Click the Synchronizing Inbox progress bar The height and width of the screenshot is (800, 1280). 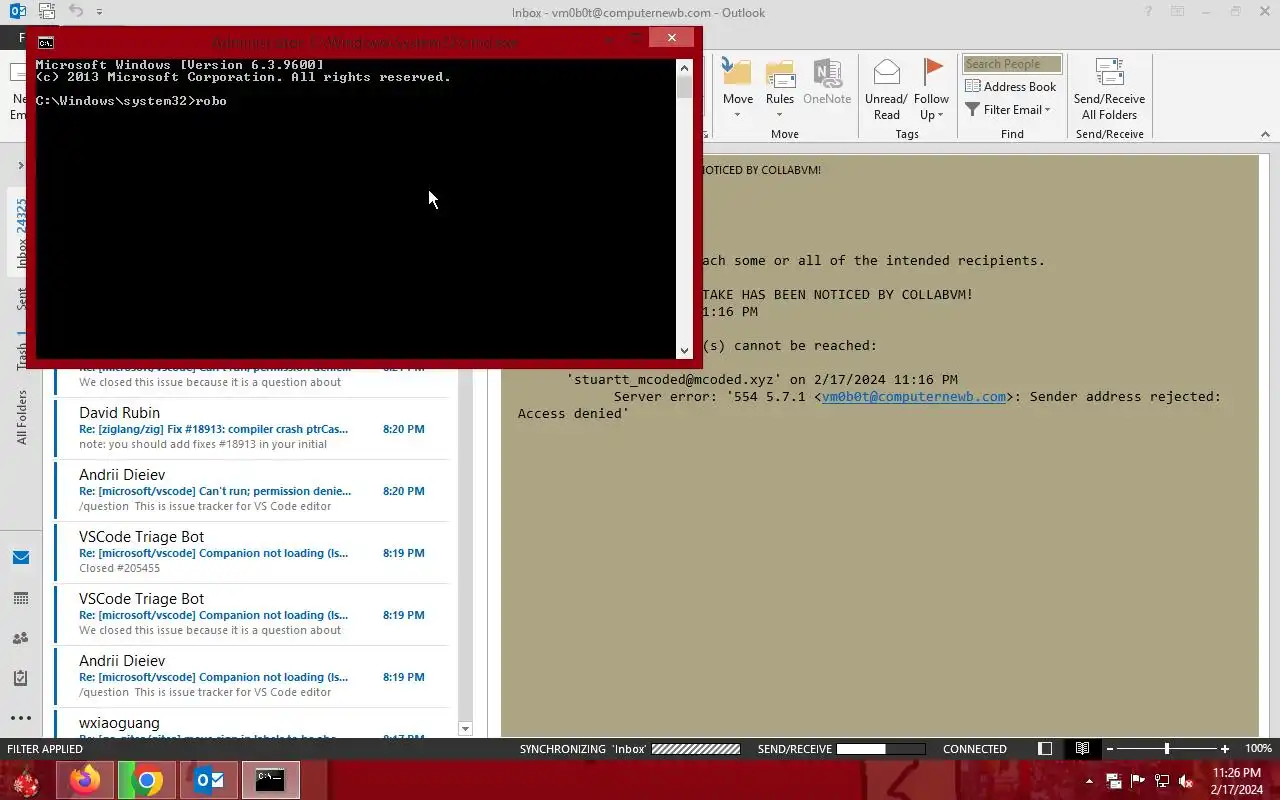point(696,748)
